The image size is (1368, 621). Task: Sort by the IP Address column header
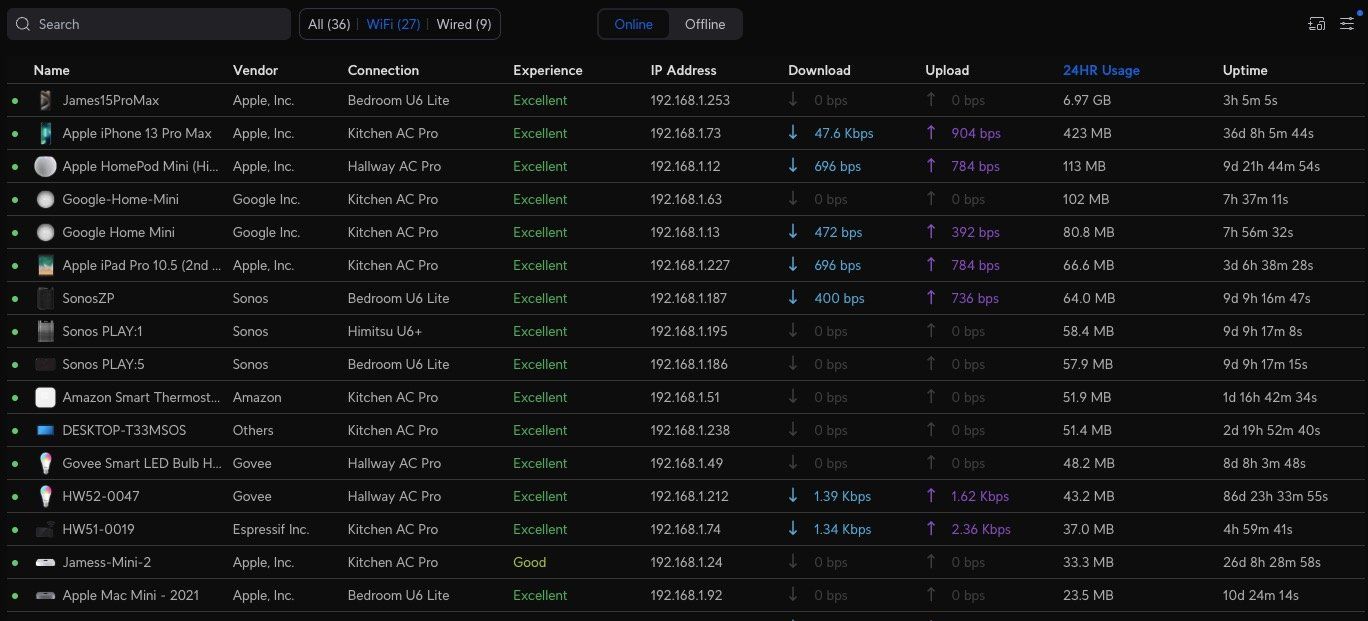[683, 70]
